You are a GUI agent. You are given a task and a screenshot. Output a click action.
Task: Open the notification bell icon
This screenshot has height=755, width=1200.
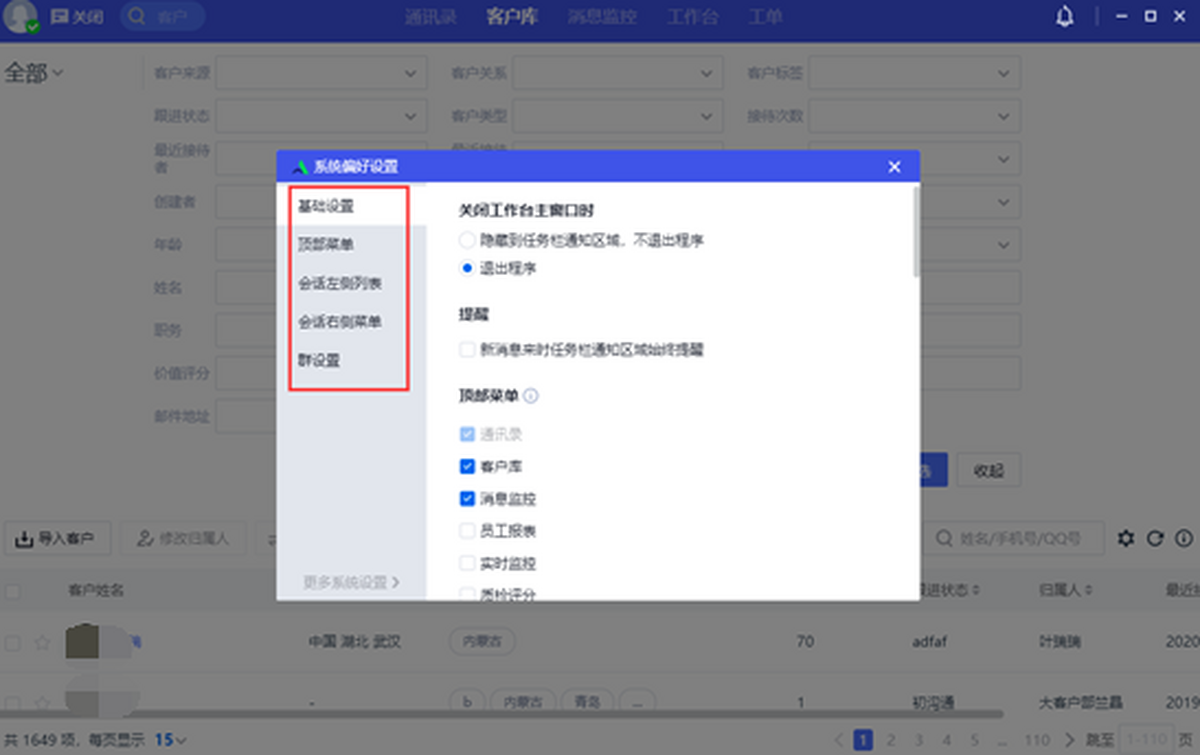click(x=1064, y=16)
